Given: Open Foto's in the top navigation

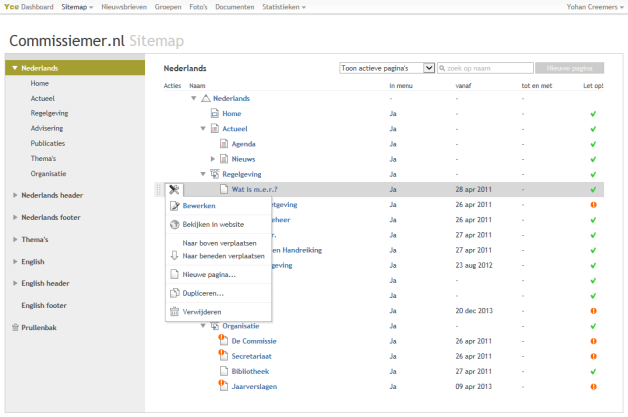Looking at the screenshot, I should coord(198,7).
